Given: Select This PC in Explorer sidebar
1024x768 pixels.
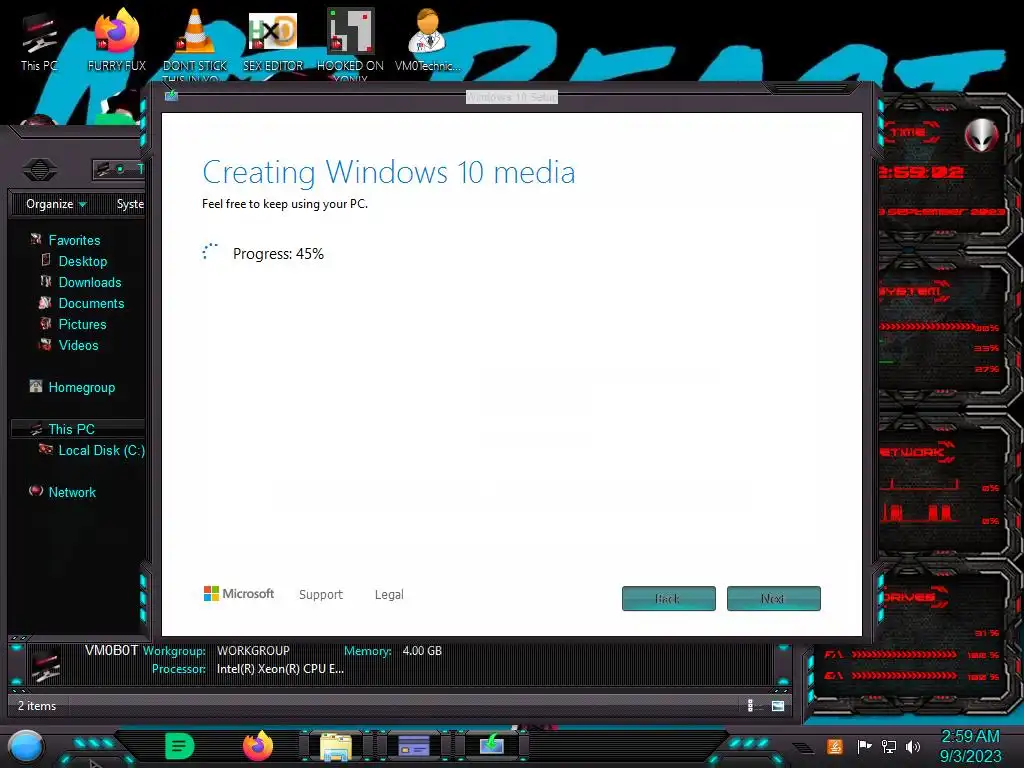Looking at the screenshot, I should (x=72, y=429).
